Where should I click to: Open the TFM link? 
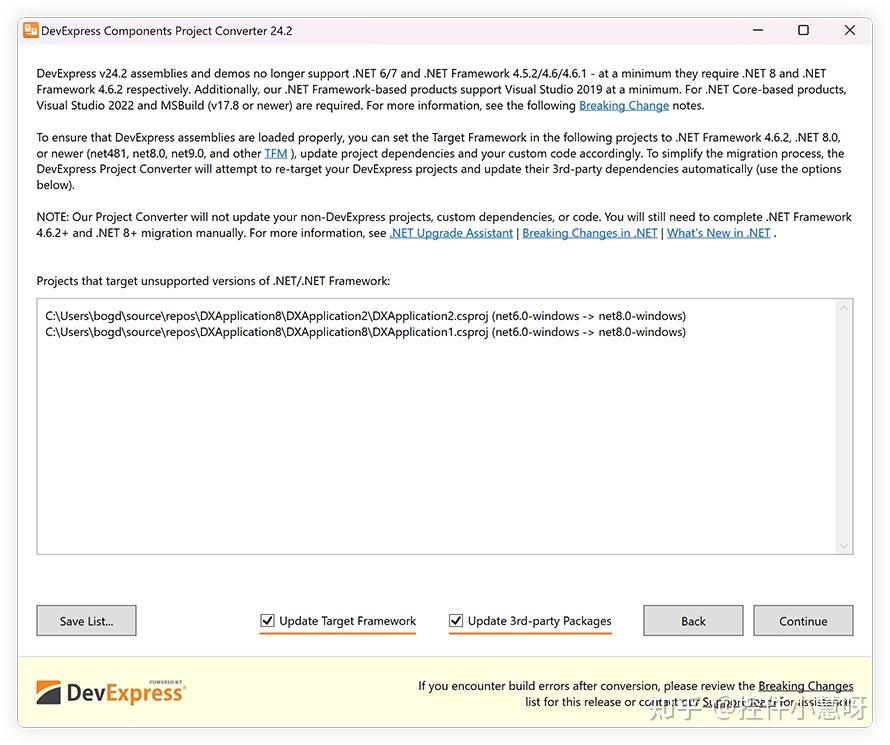click(275, 153)
